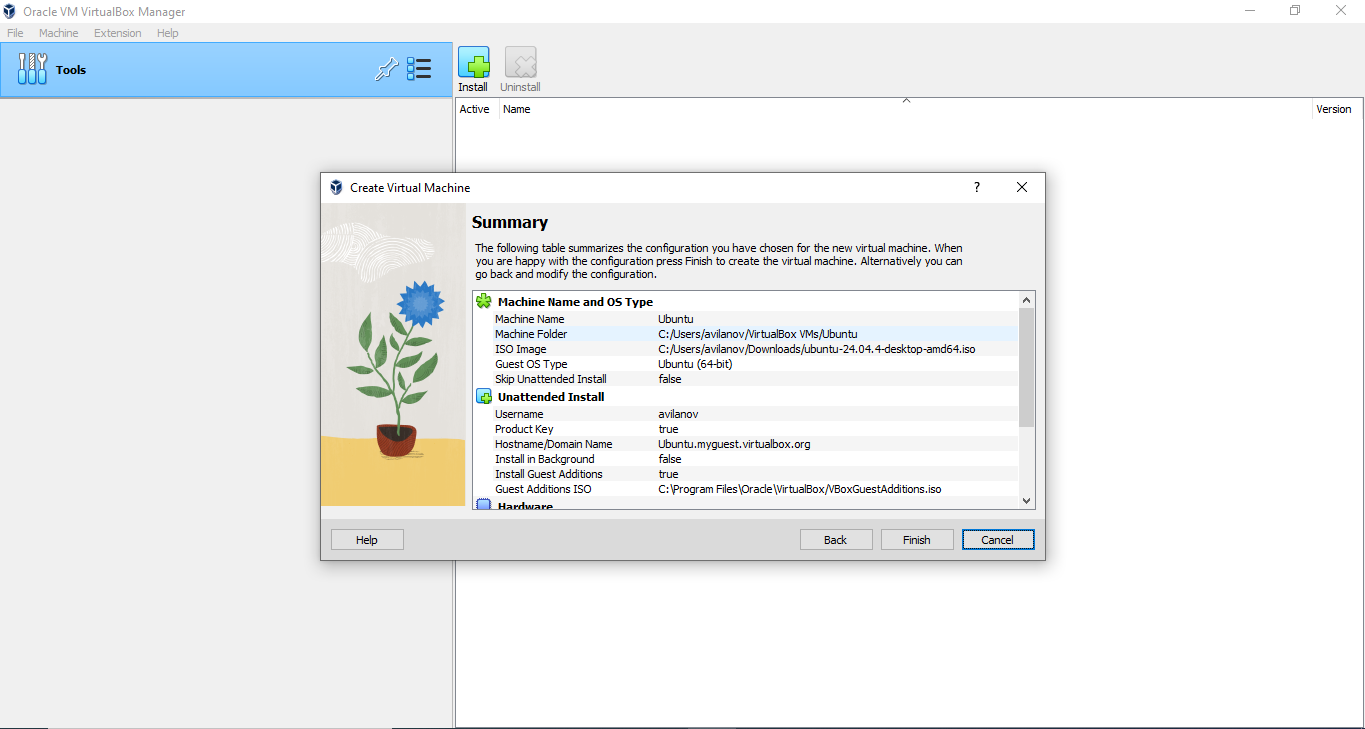The width and height of the screenshot is (1365, 729).
Task: Select the Machine Name row
Action: click(x=746, y=319)
